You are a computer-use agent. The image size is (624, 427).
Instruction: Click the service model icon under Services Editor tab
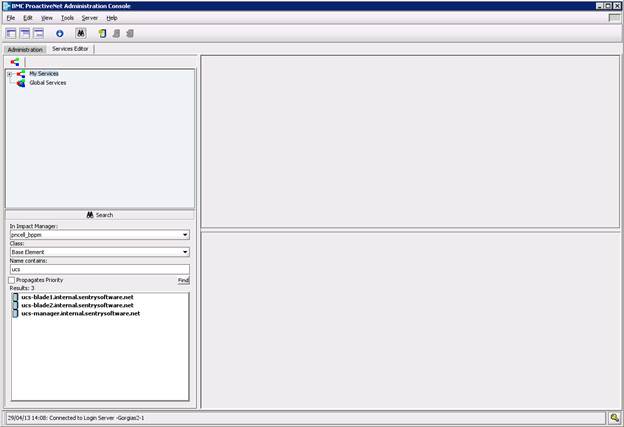pos(15,62)
